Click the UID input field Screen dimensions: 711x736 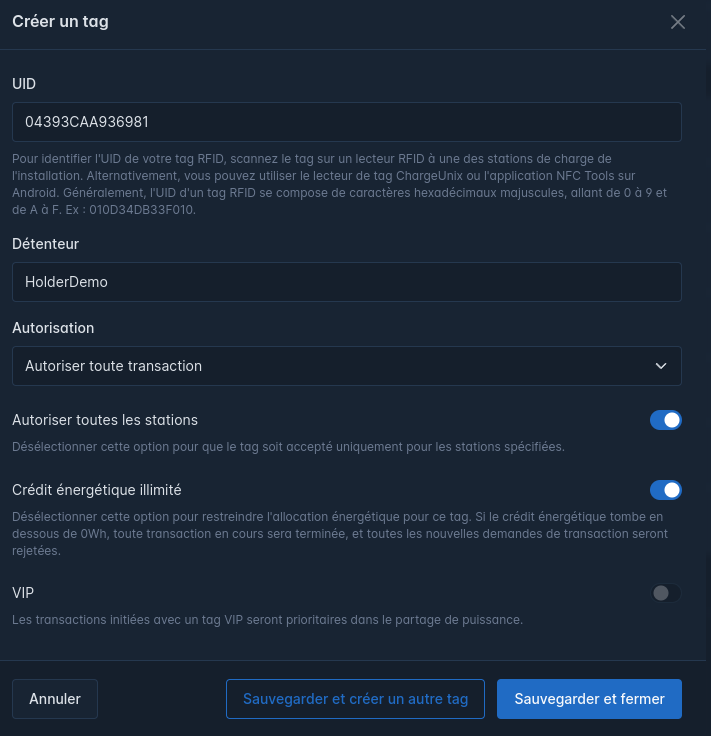(347, 122)
